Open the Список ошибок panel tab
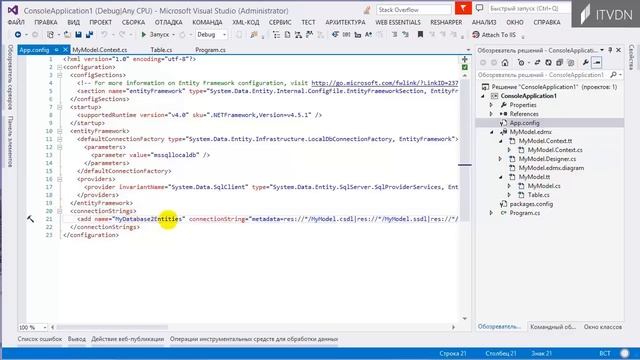This screenshot has height=360, width=640. (40, 339)
